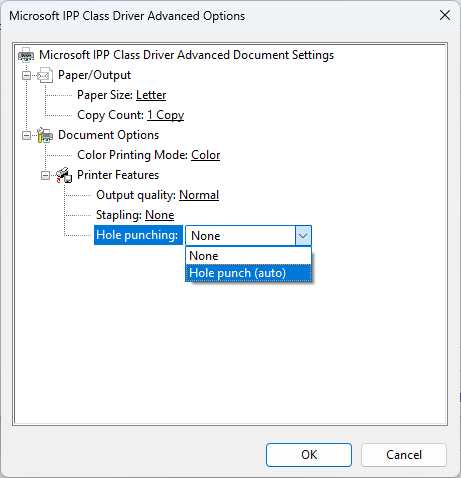The image size is (461, 478).
Task: Click the printer icon beside Advanced Document Settings
Action: pos(26,55)
